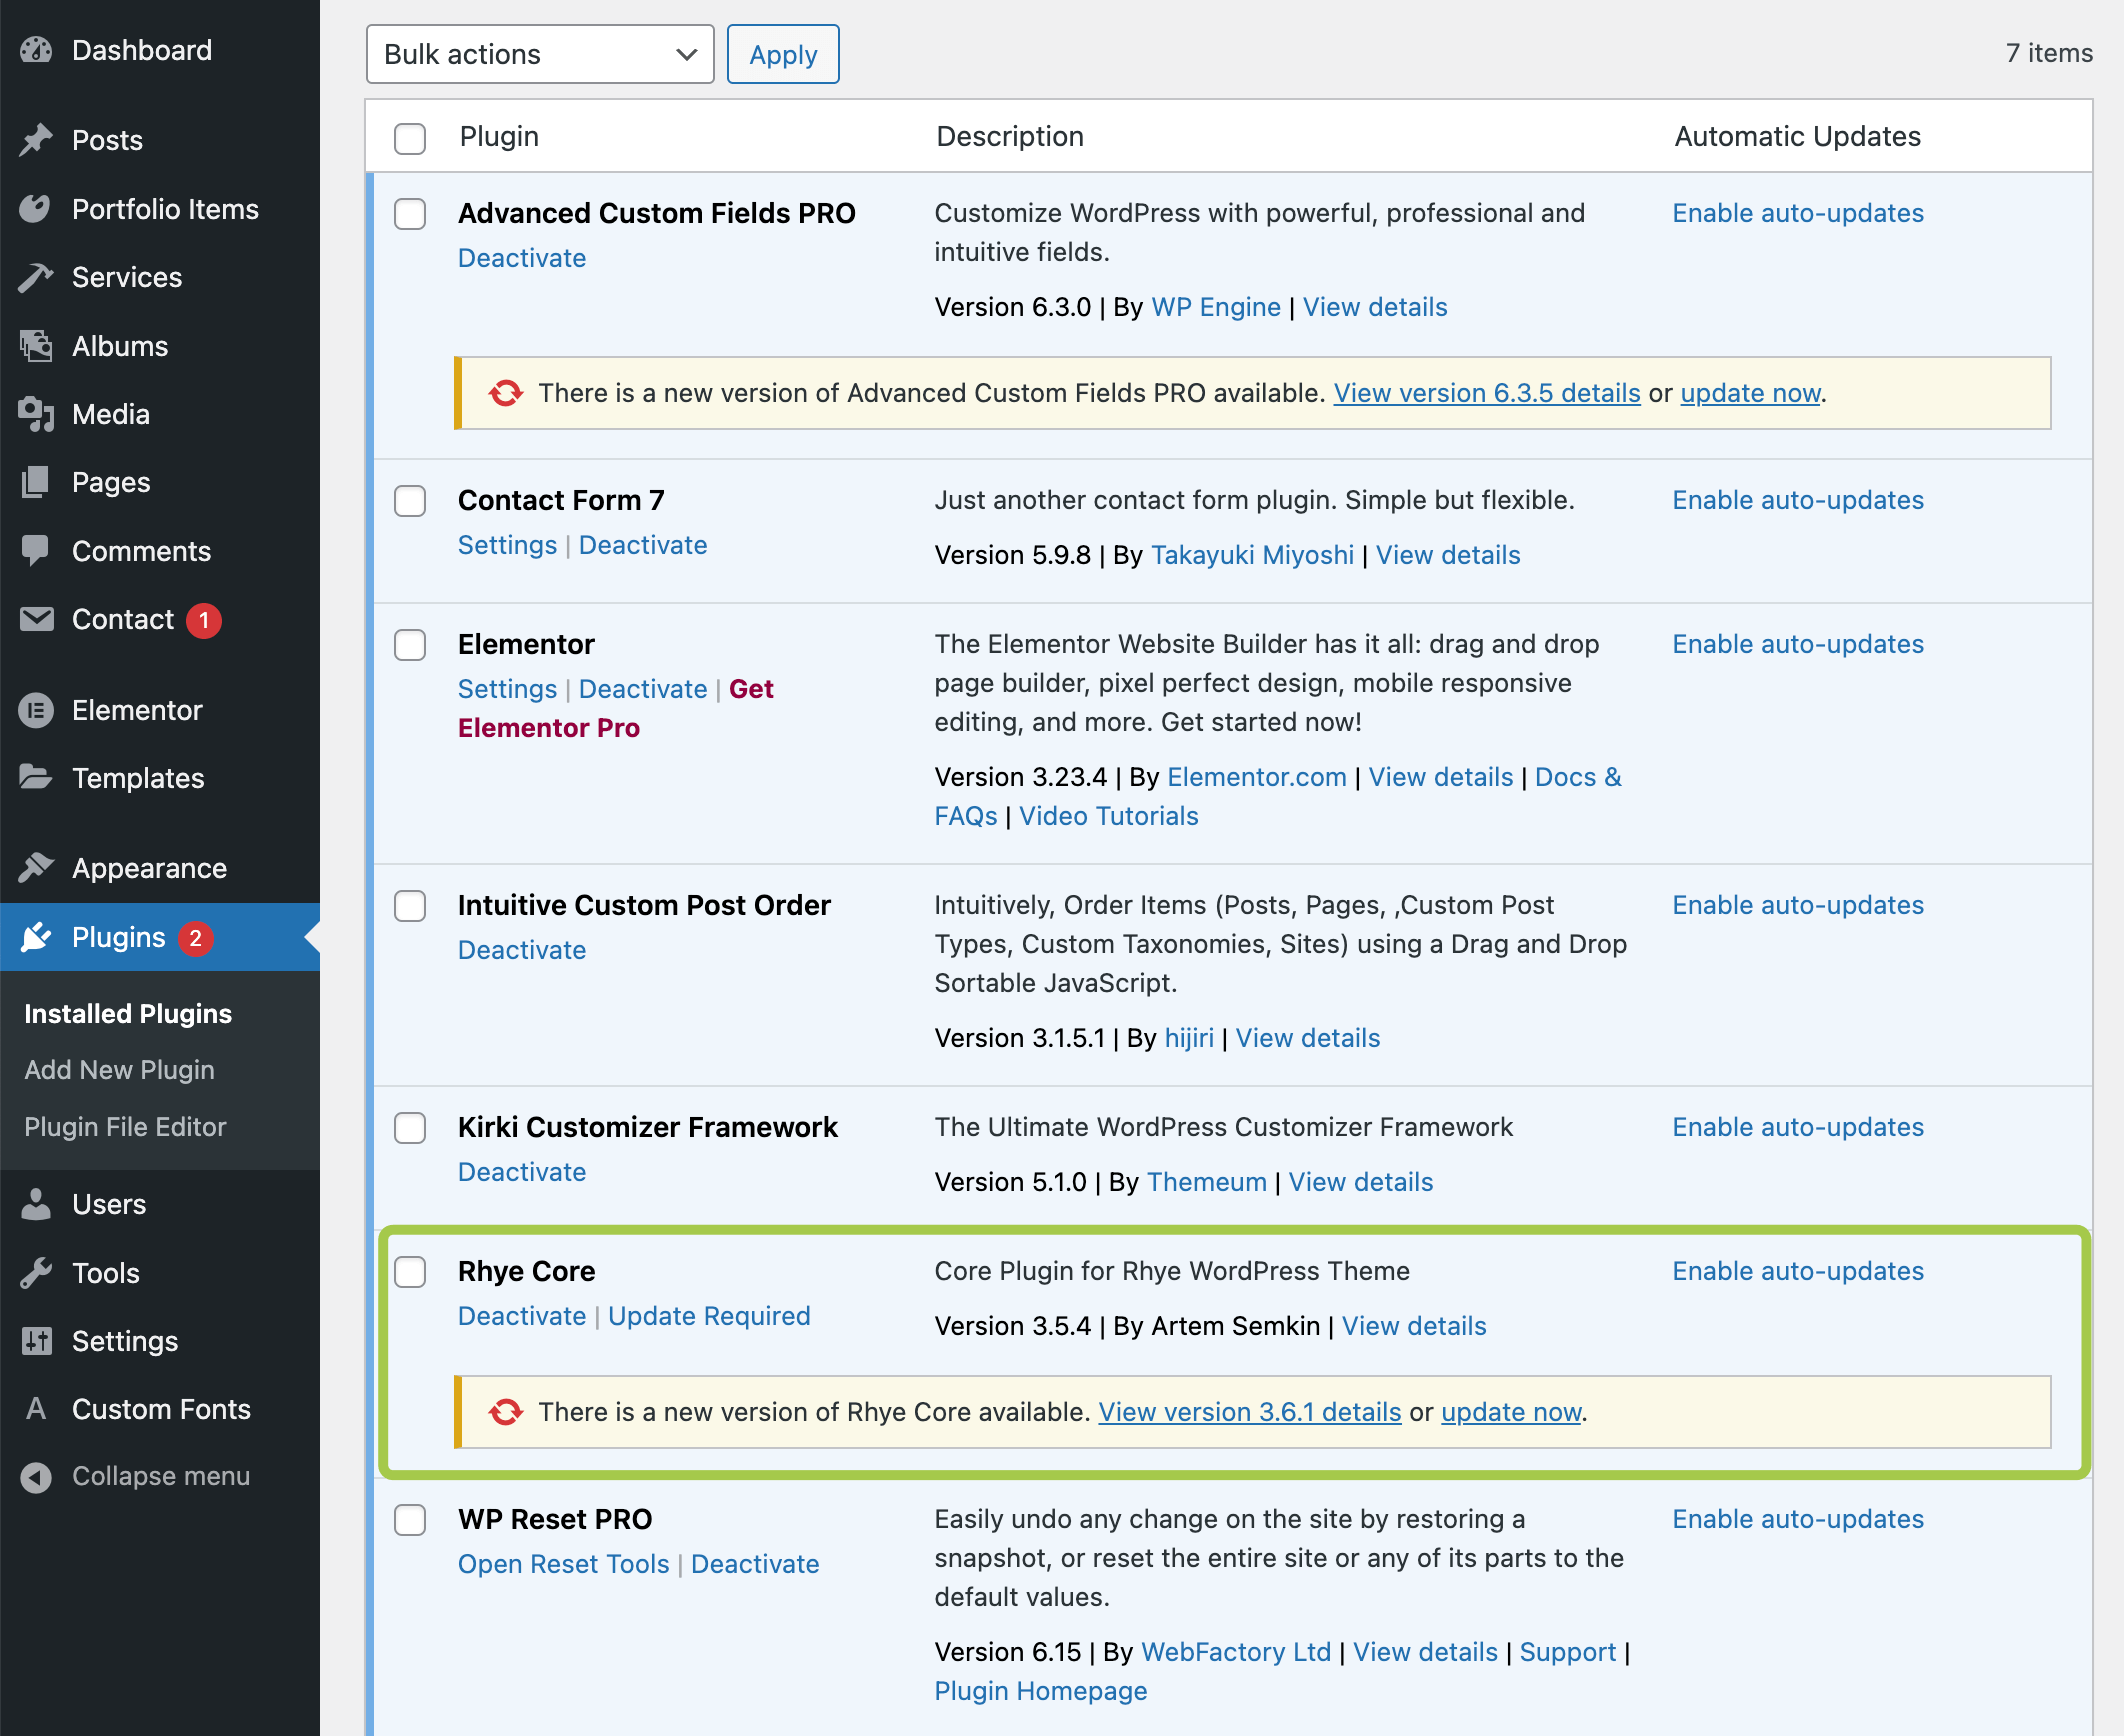Click the Collapse menu arrow icon

pos(36,1477)
